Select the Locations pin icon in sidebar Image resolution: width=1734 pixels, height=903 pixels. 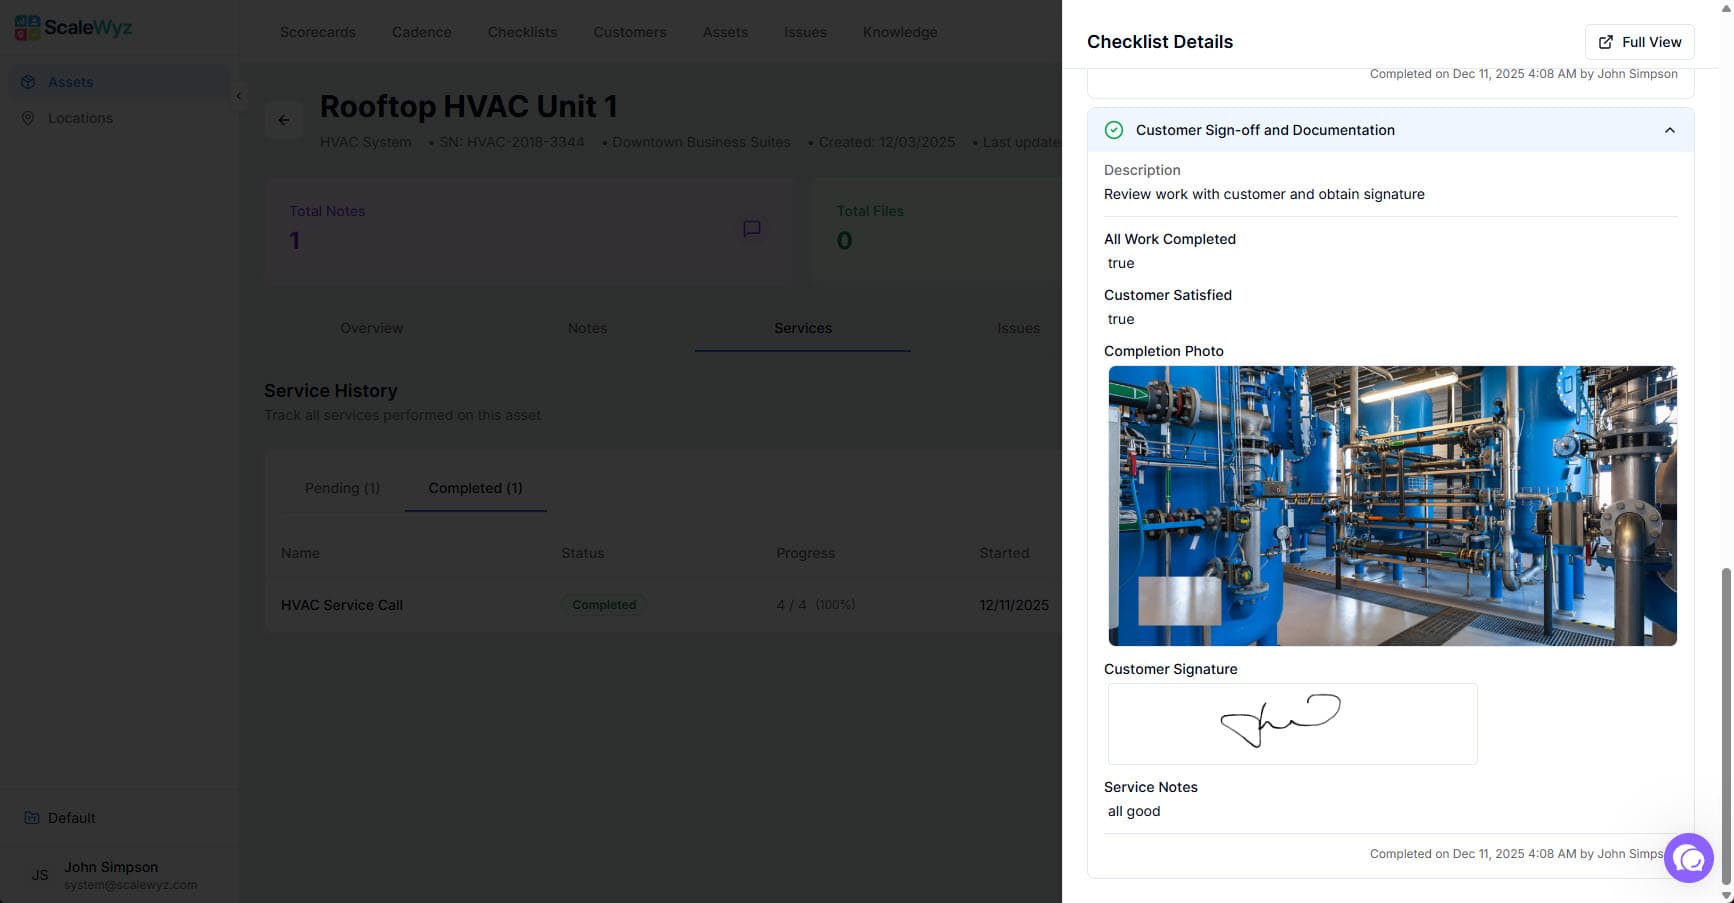click(29, 118)
